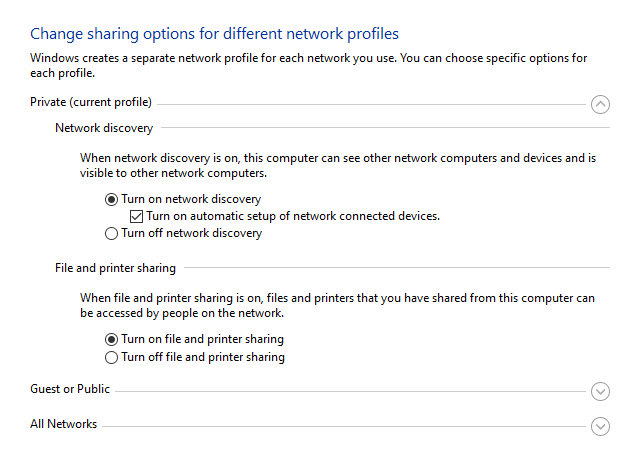Click the File and printer sharing subsection heading
Image resolution: width=640 pixels, height=467 pixels.
[116, 268]
